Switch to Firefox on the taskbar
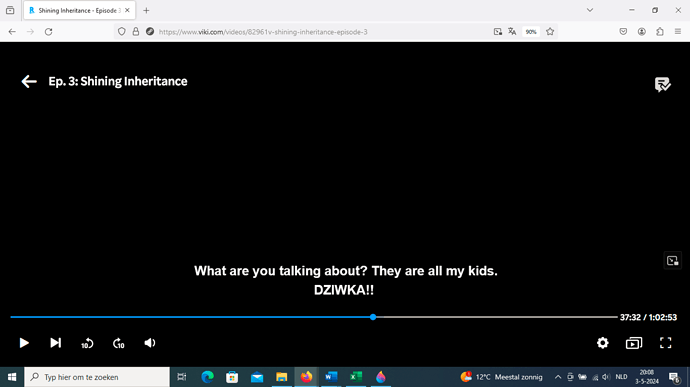Screen dimensions: 690x387 [x=306, y=377]
